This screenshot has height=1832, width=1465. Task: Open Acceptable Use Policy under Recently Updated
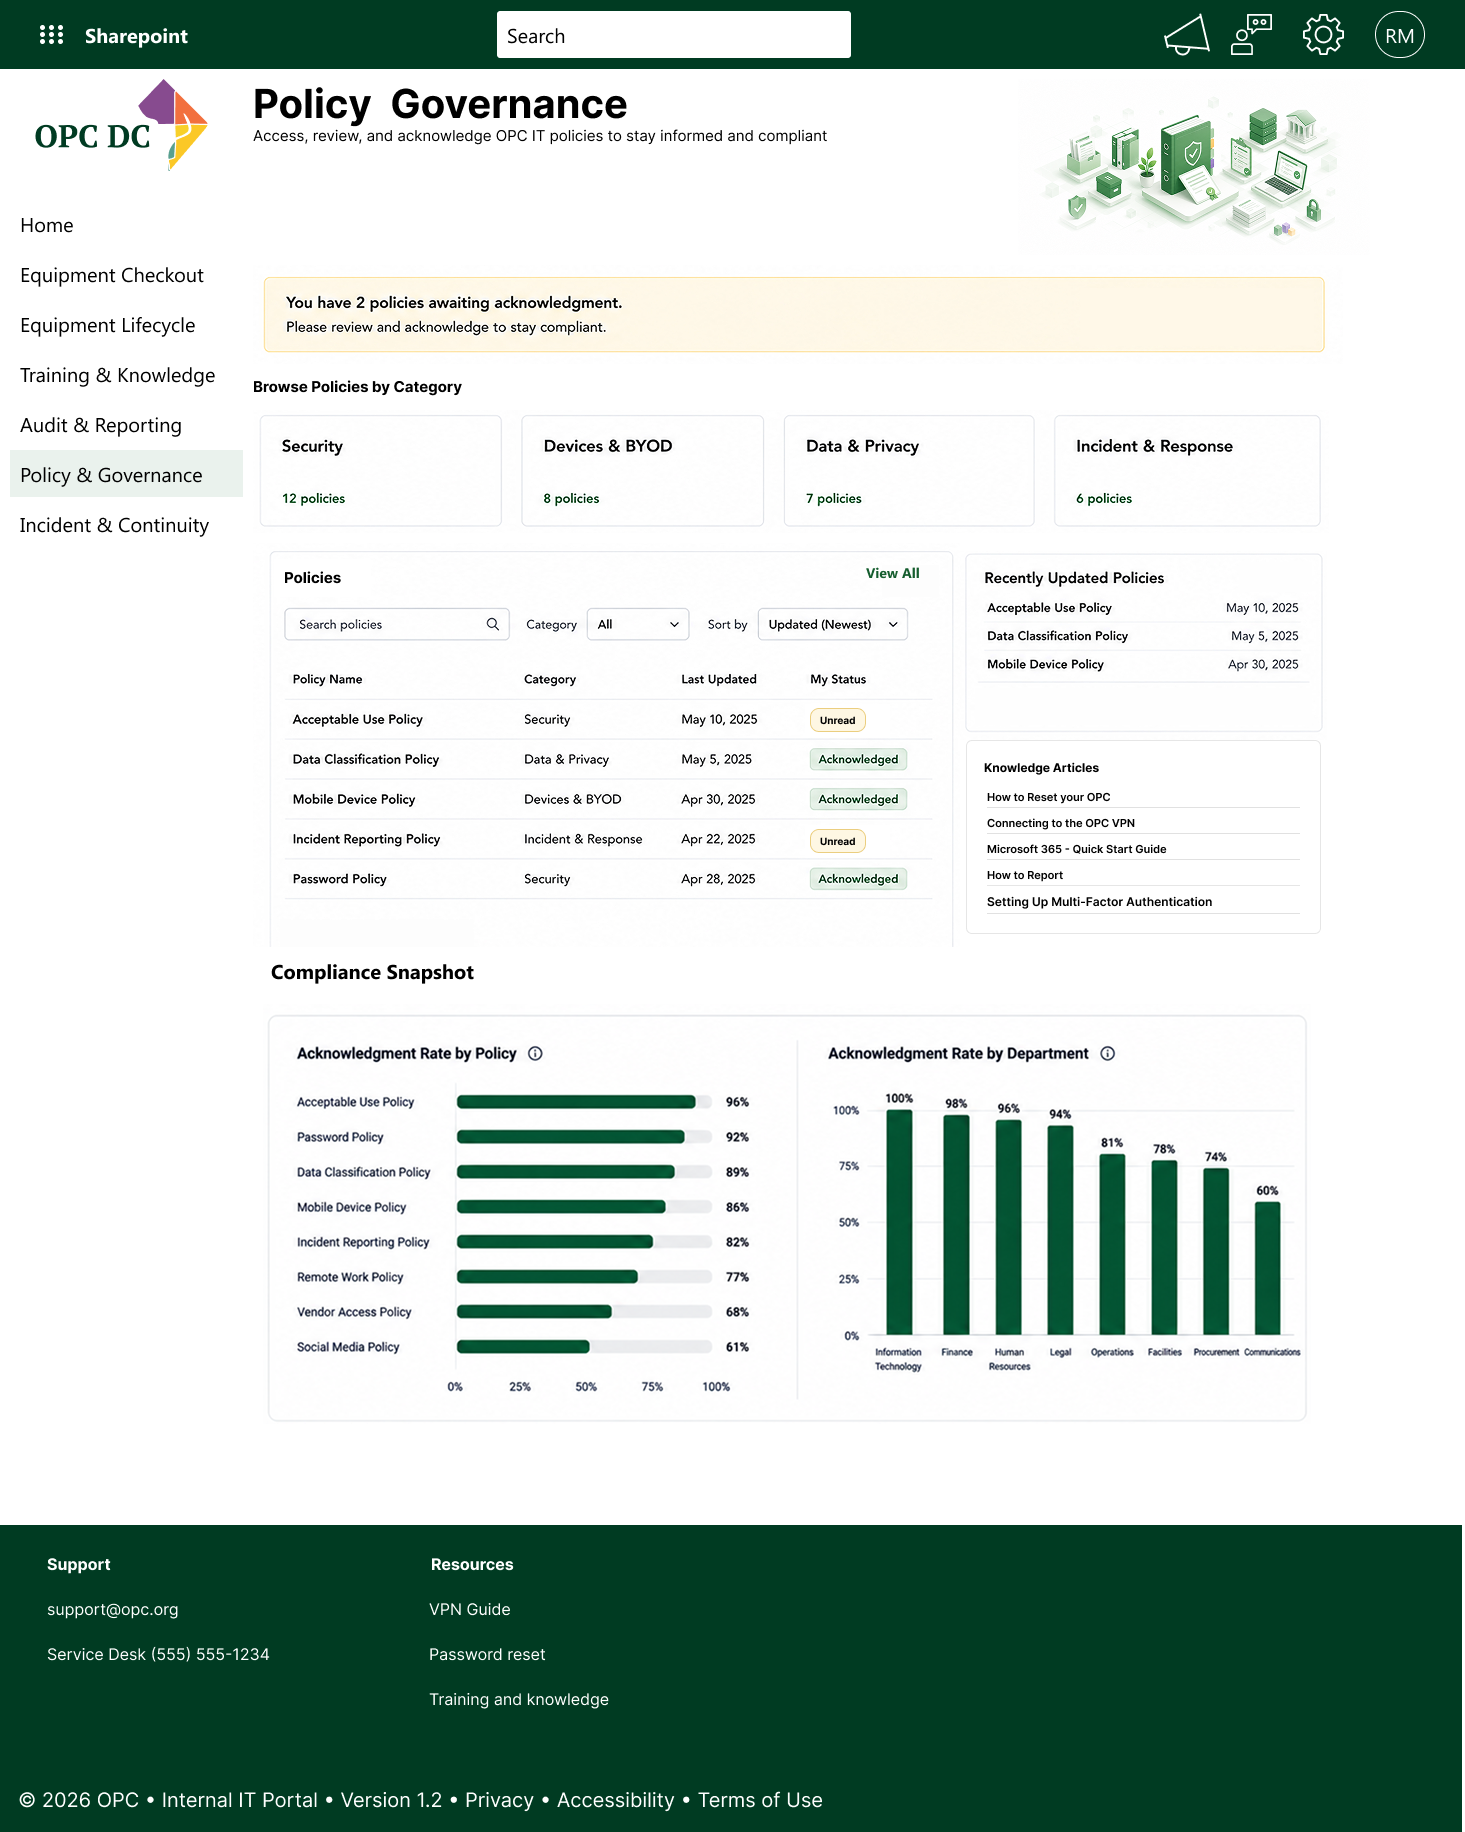[x=1049, y=607]
